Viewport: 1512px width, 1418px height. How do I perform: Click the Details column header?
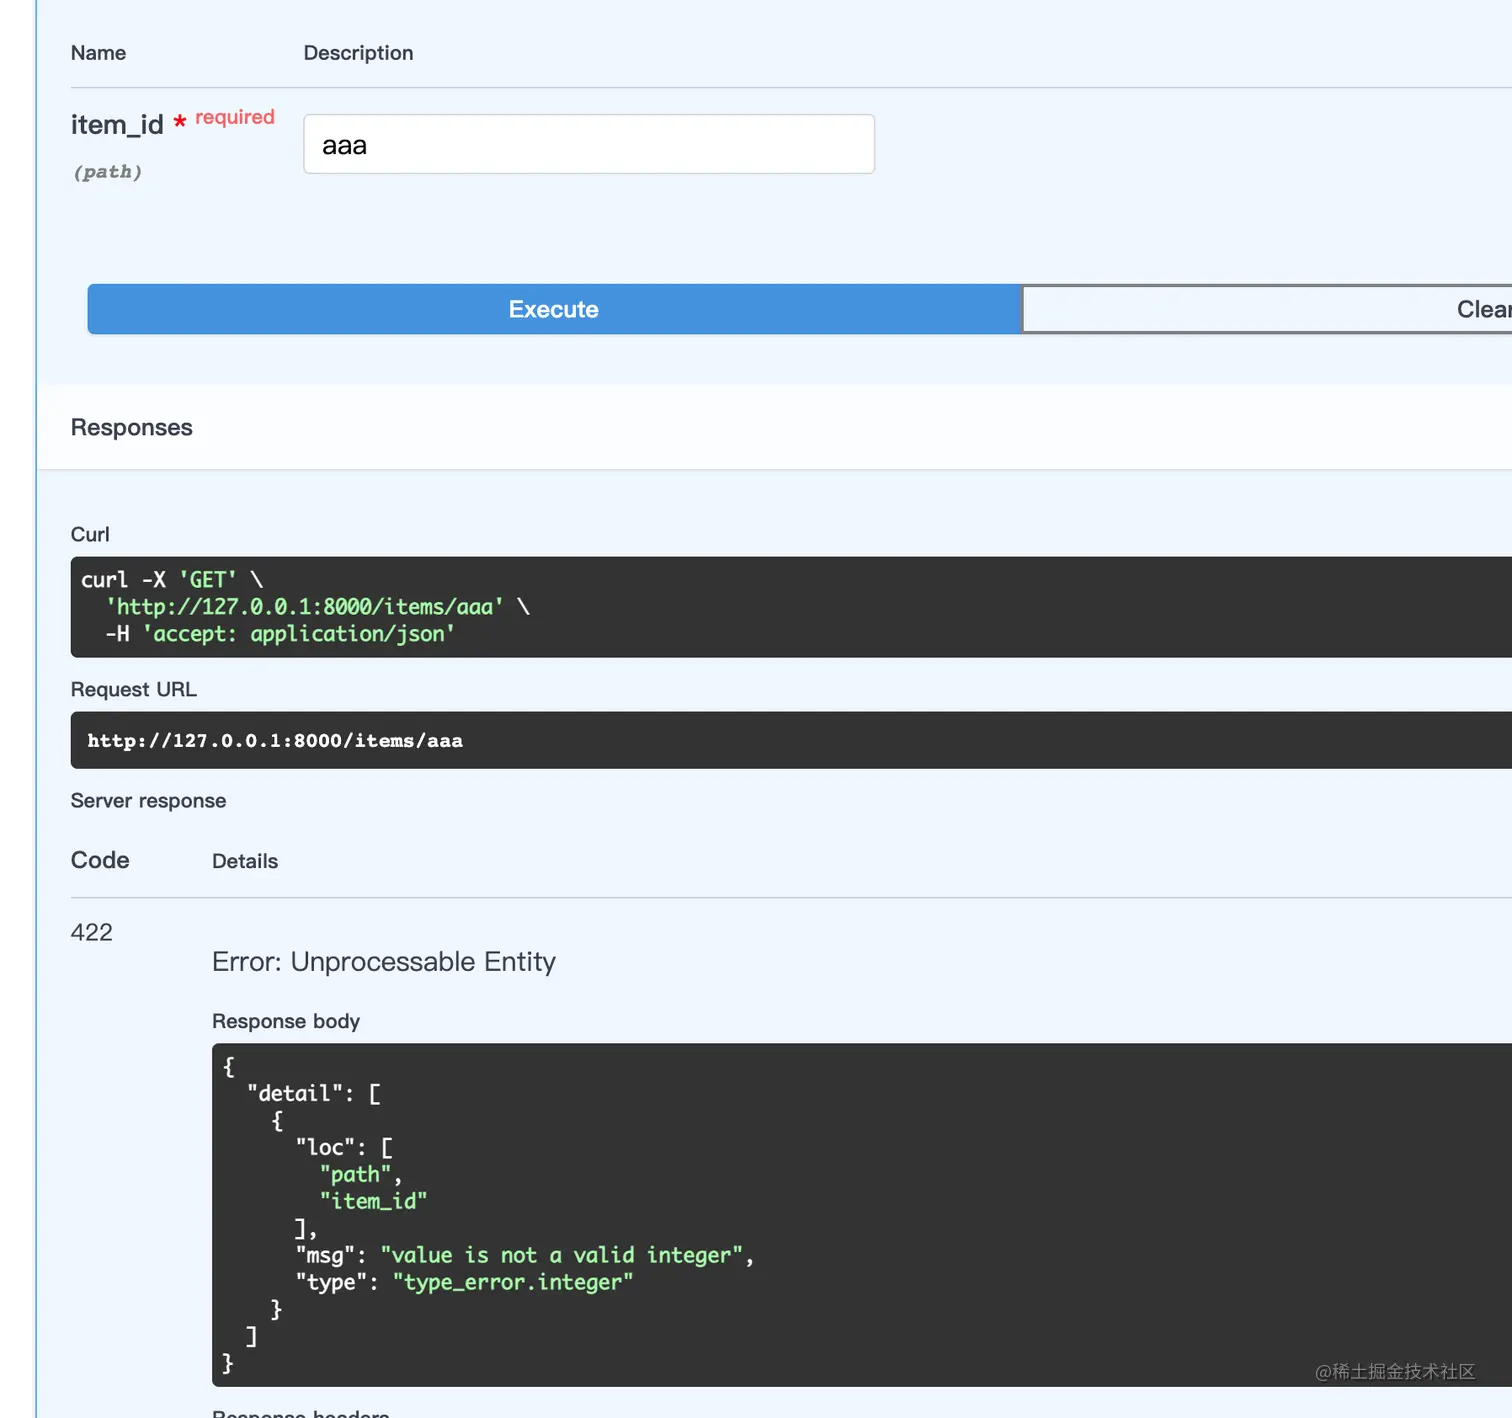click(245, 861)
